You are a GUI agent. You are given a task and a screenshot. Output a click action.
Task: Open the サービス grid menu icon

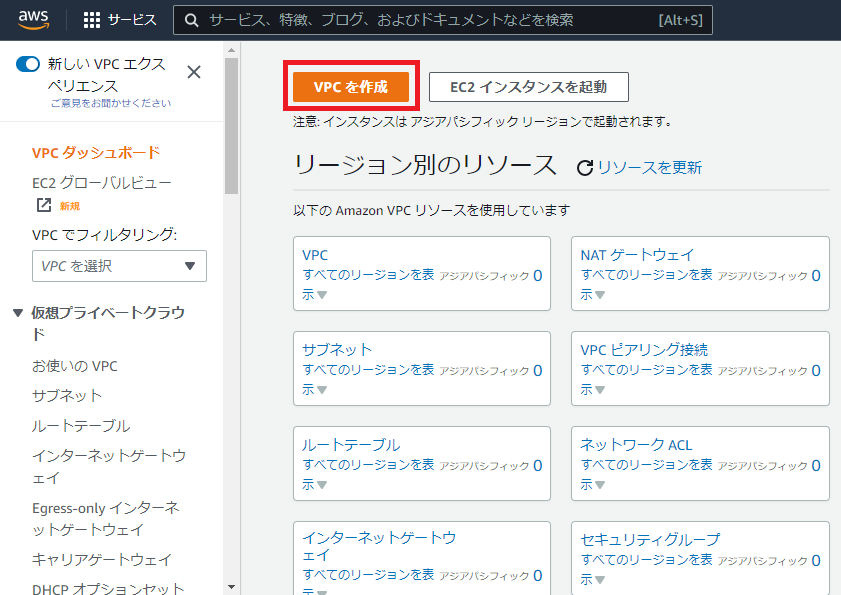point(92,20)
